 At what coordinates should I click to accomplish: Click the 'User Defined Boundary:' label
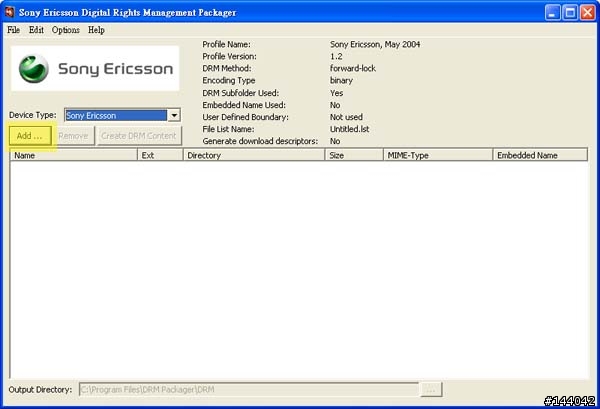245,117
